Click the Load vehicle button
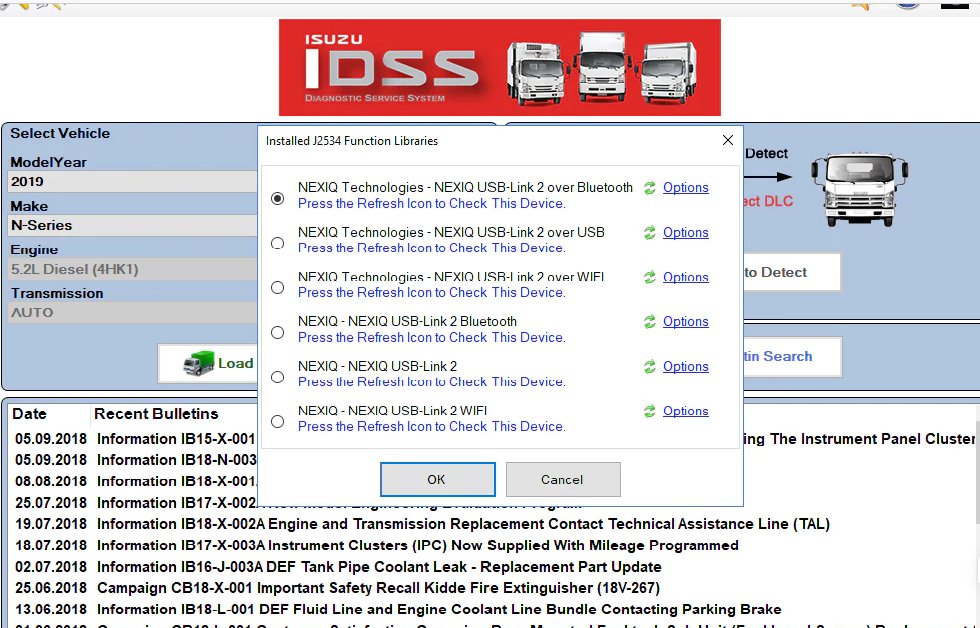This screenshot has height=628, width=980. (208, 363)
